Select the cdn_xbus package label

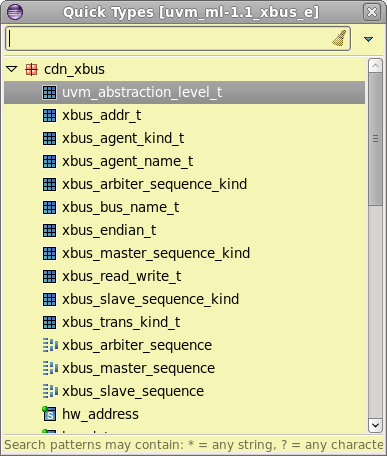tap(74, 69)
